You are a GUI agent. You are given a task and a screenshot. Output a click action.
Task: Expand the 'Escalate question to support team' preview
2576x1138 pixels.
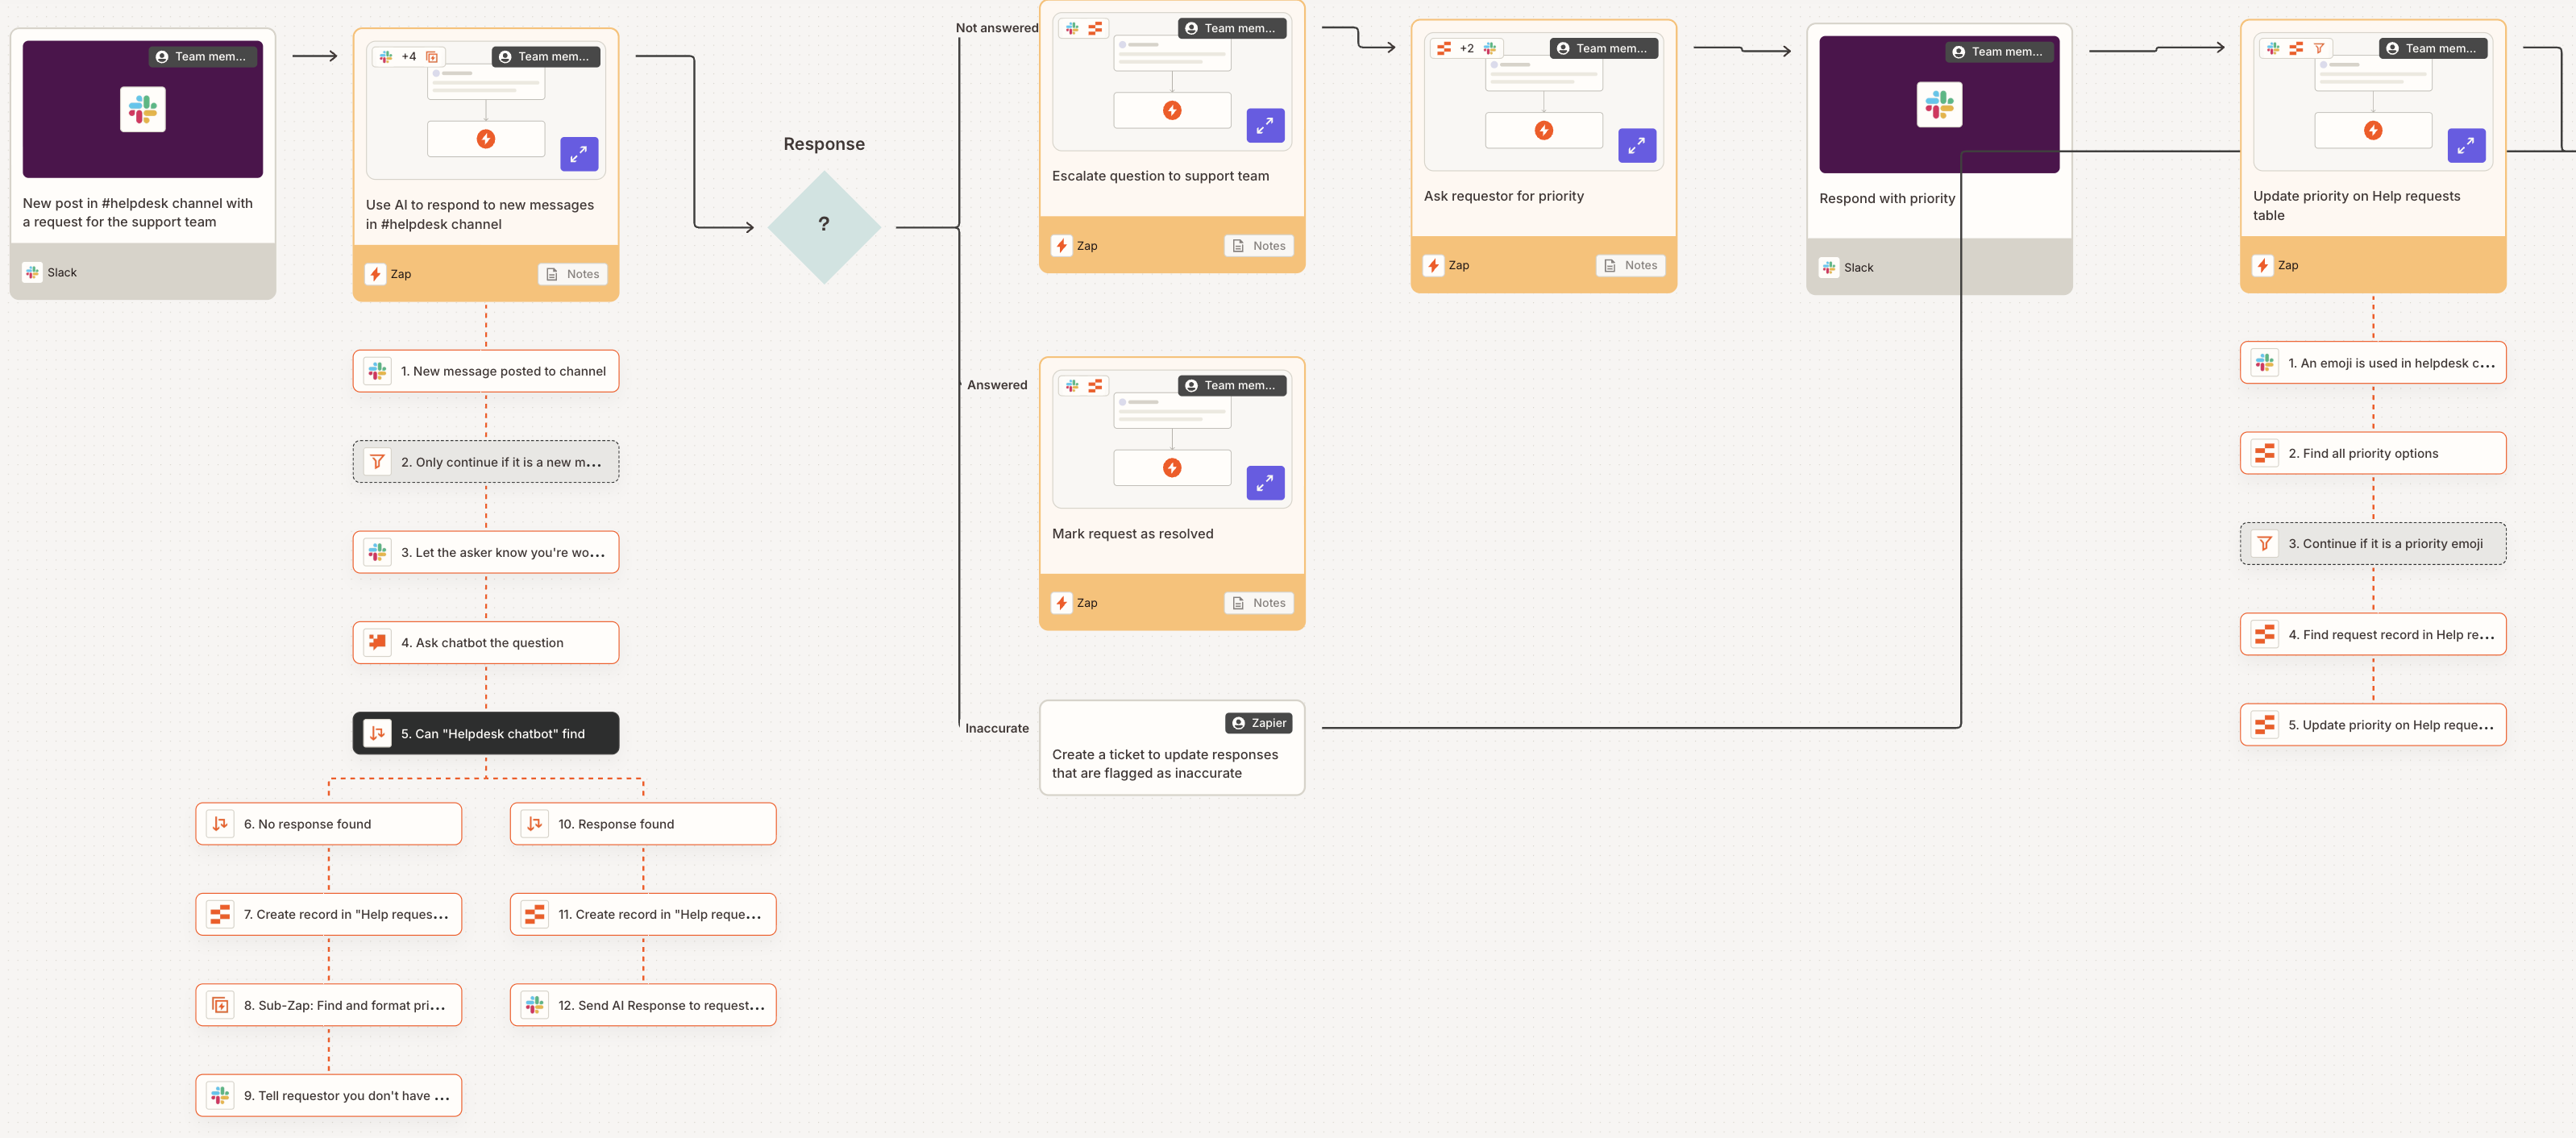1265,126
